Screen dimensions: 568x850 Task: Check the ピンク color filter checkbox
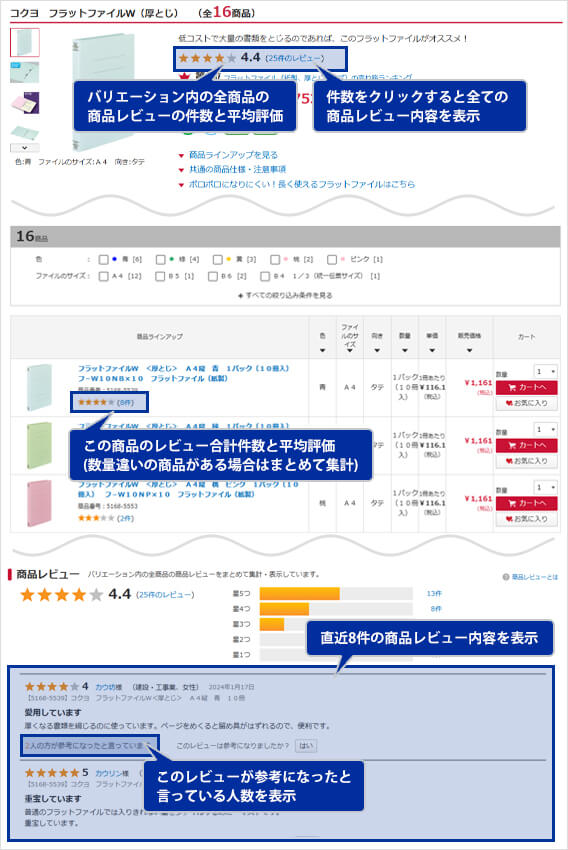[x=332, y=260]
